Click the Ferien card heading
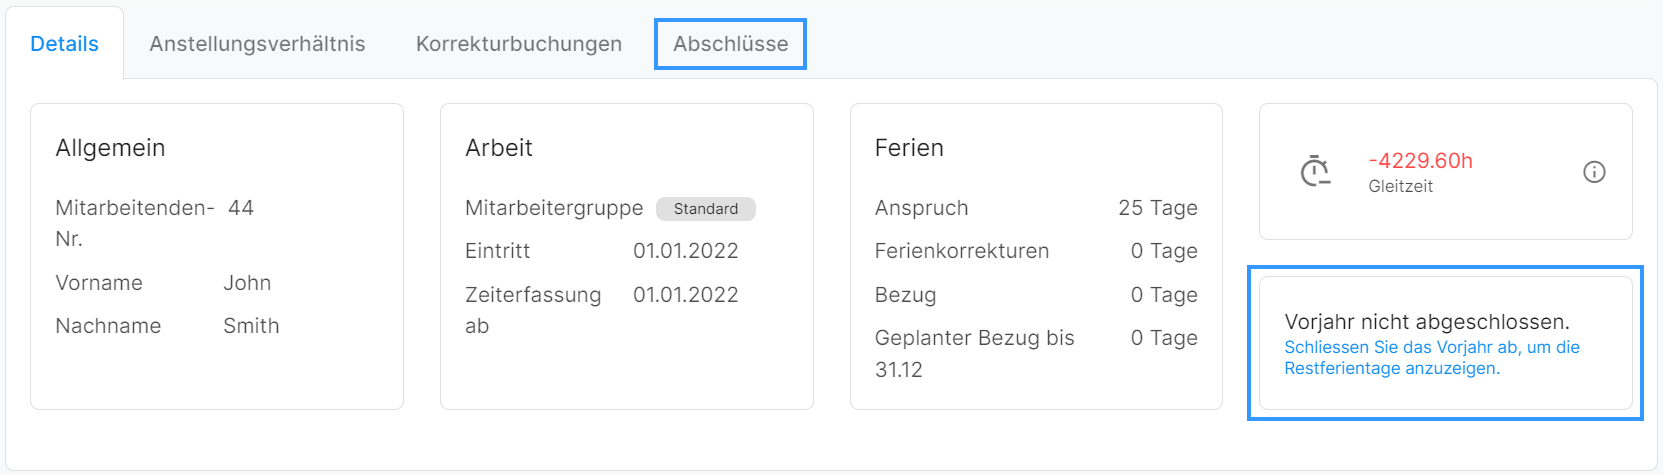Viewport: 1663px width, 475px height. [x=909, y=148]
